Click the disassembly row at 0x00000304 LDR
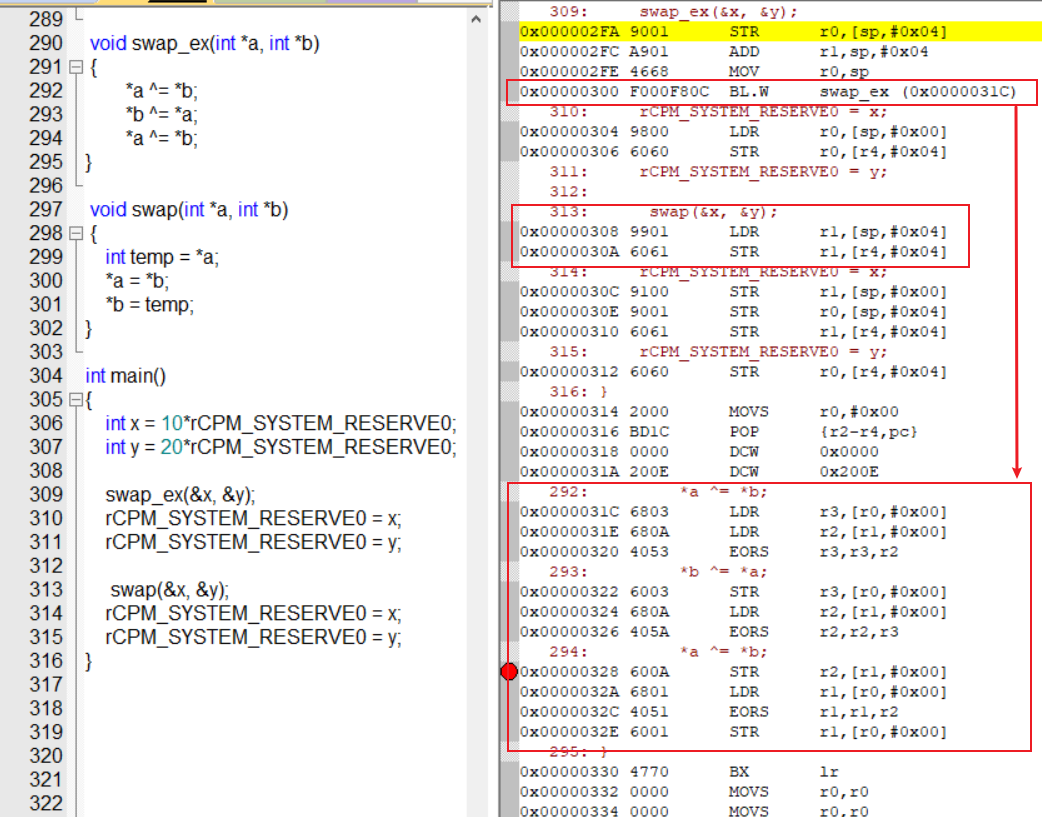 pyautogui.click(x=780, y=131)
